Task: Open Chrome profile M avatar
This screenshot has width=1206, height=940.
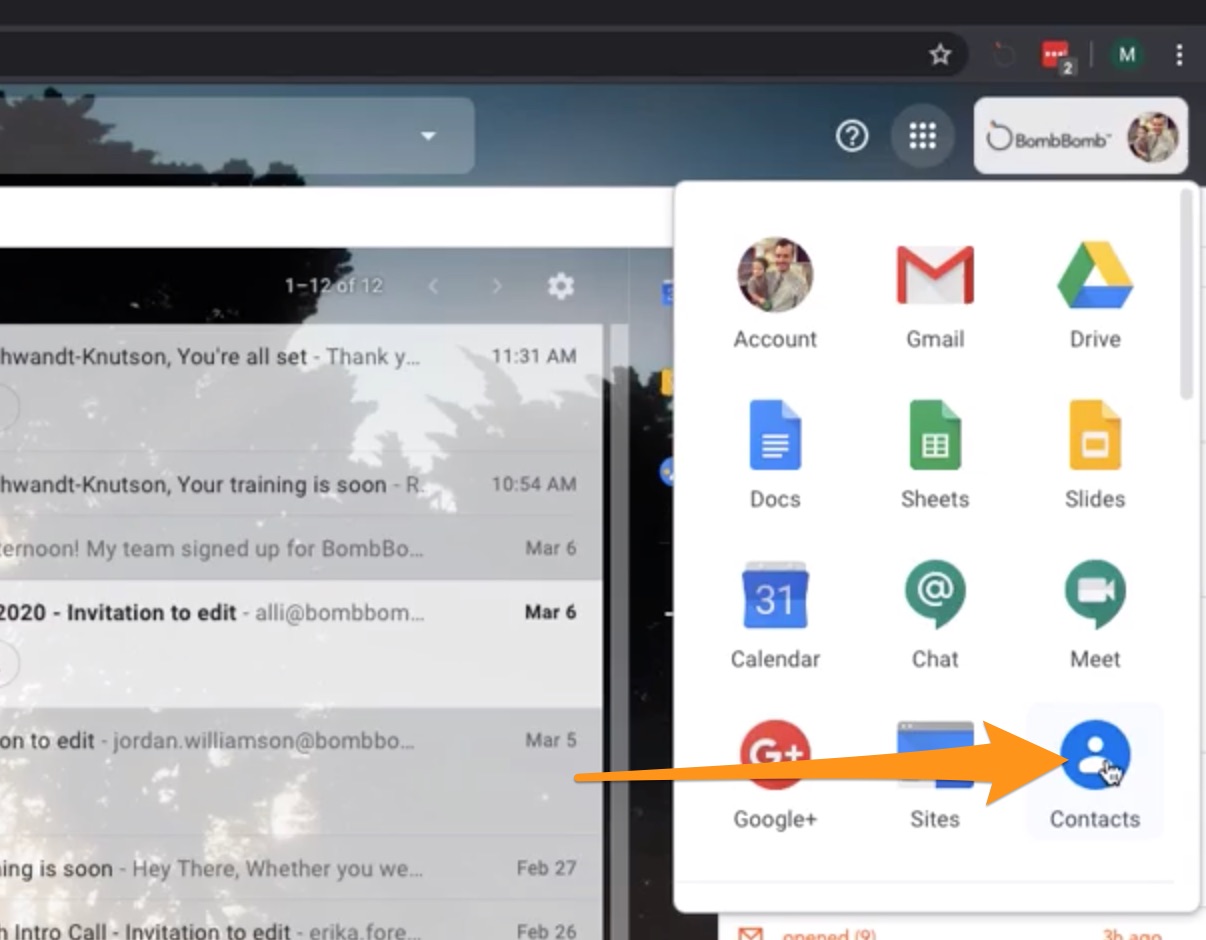Action: [x=1128, y=54]
